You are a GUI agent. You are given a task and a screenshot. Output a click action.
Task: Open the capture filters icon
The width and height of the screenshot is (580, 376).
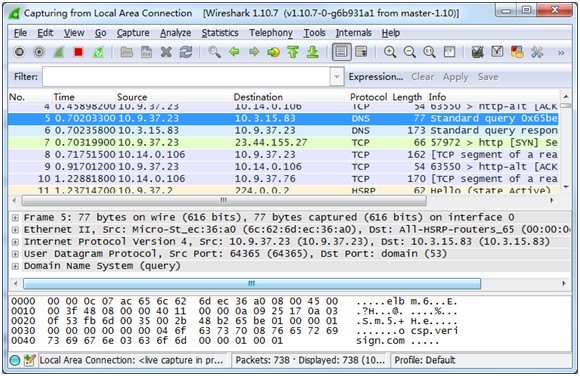coord(478,52)
